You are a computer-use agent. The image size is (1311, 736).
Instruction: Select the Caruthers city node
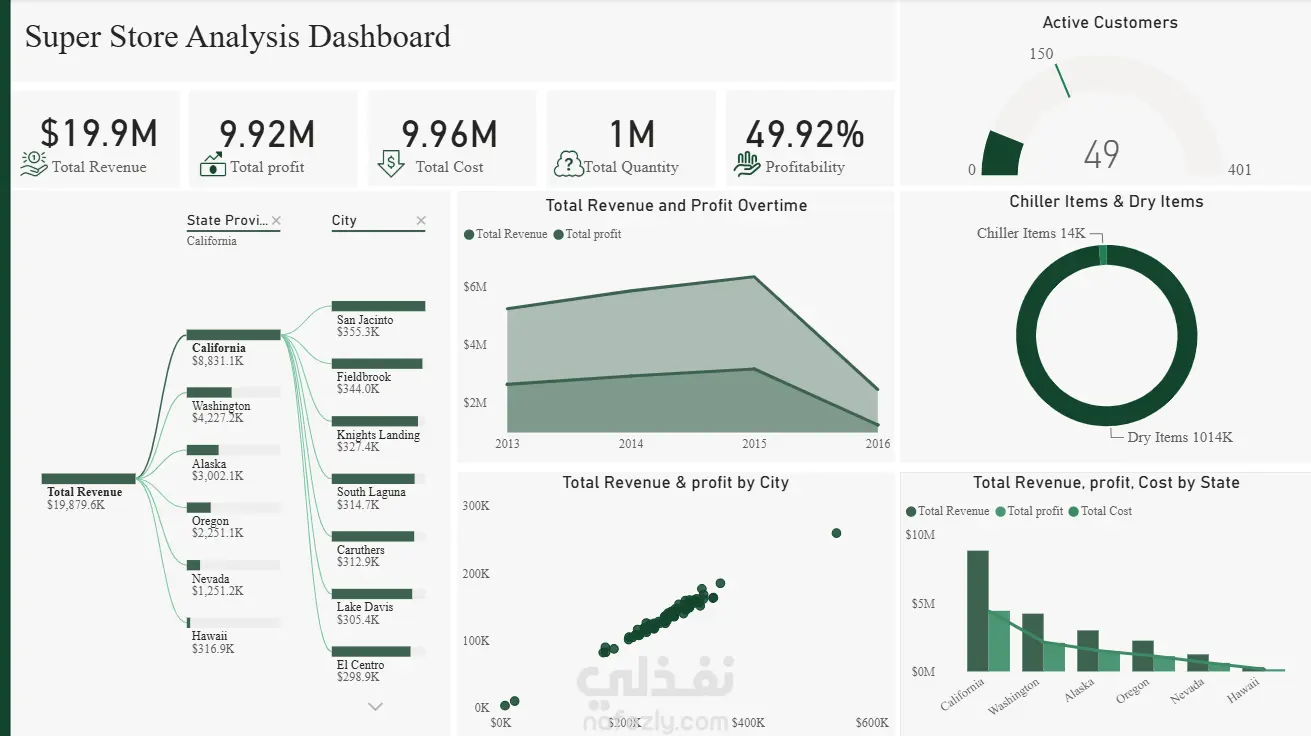pos(379,537)
